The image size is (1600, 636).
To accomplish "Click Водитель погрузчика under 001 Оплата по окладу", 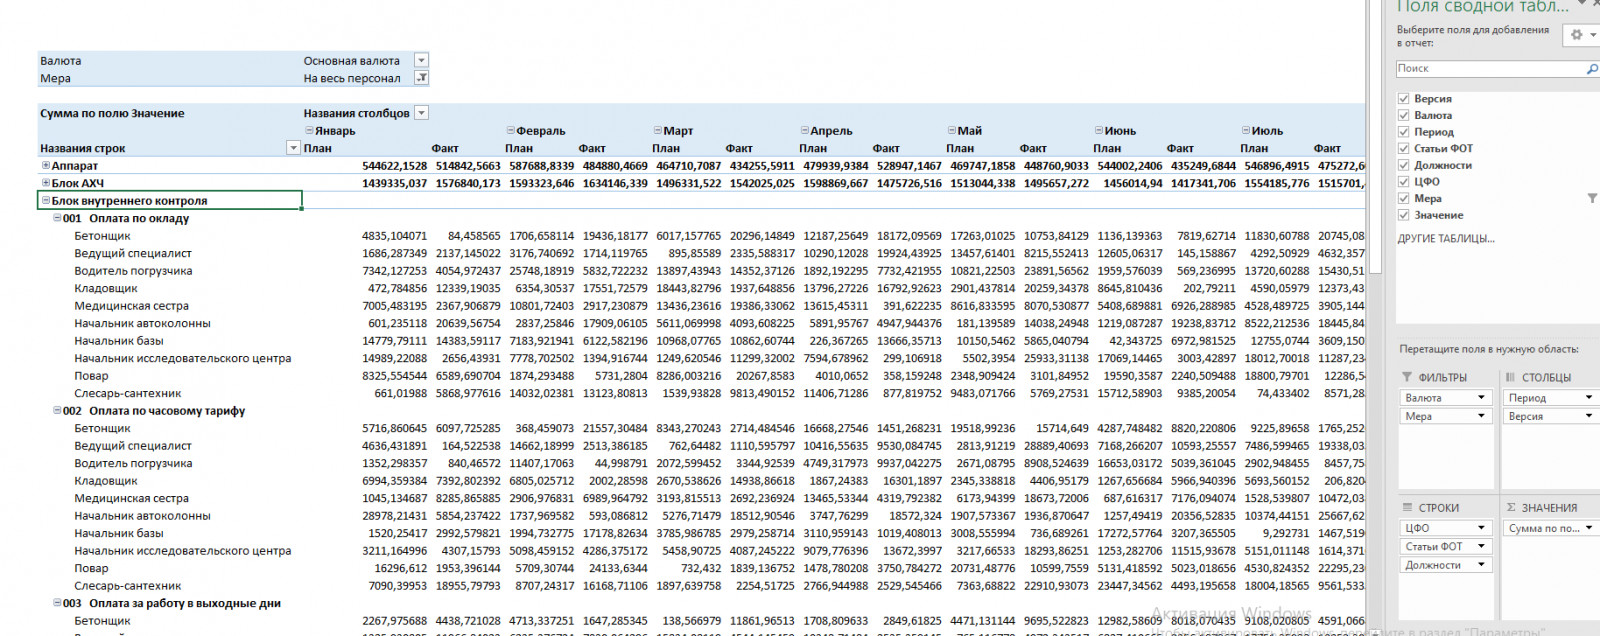I will (x=133, y=271).
